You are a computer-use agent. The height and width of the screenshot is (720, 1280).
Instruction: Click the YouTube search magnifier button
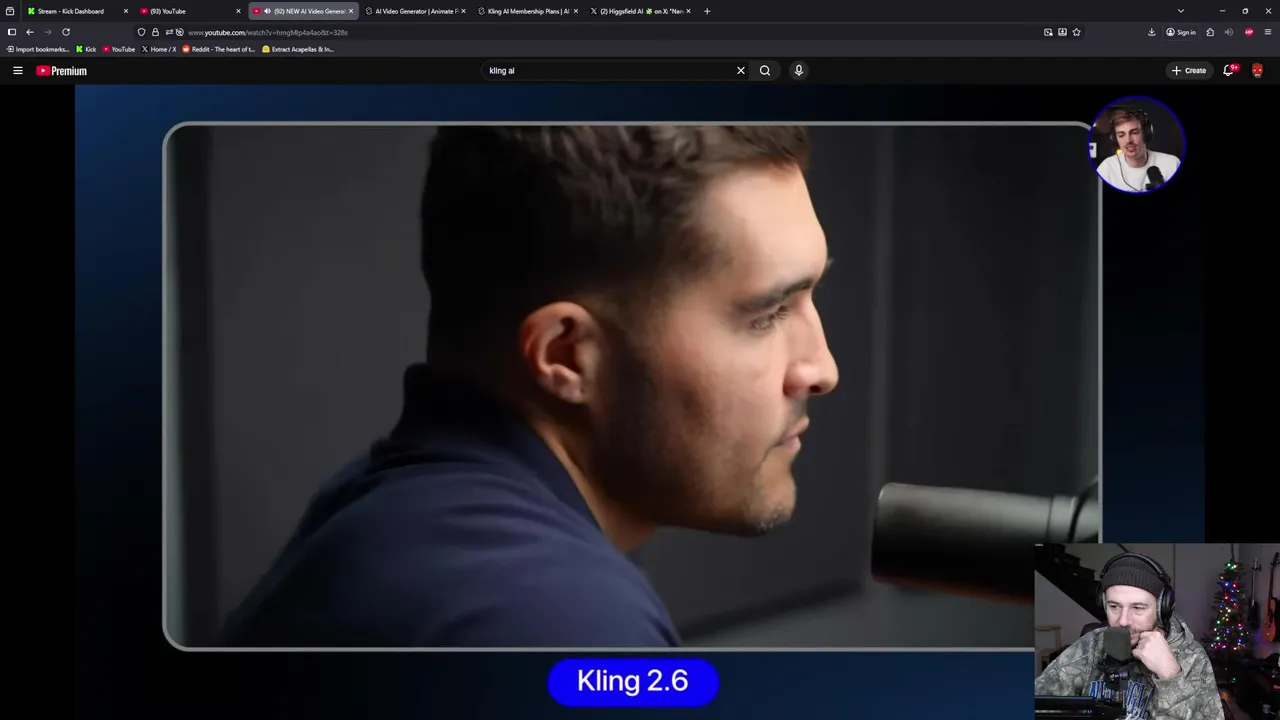pos(765,71)
